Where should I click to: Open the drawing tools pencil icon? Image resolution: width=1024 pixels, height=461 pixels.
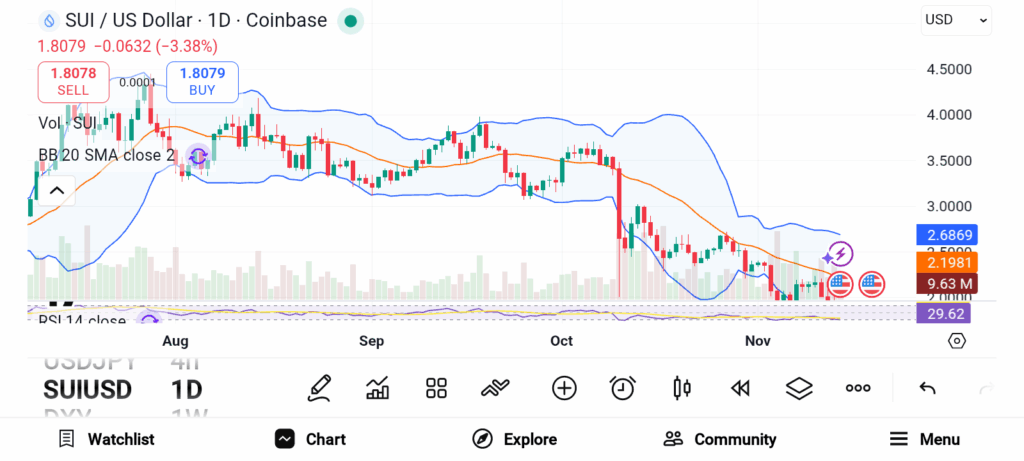(320, 388)
